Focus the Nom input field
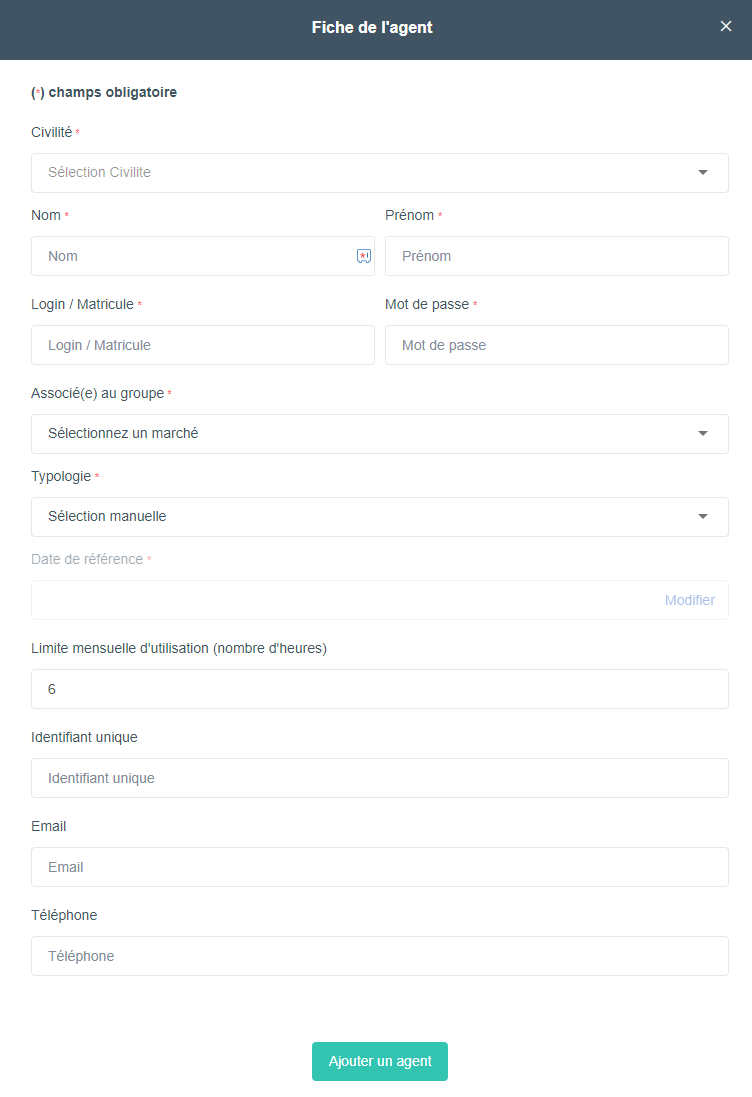The width and height of the screenshot is (752, 1097). tap(203, 256)
